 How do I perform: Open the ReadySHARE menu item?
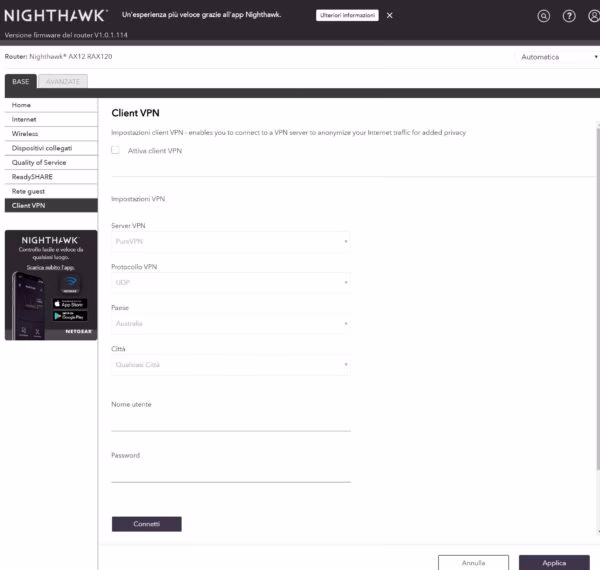51,177
